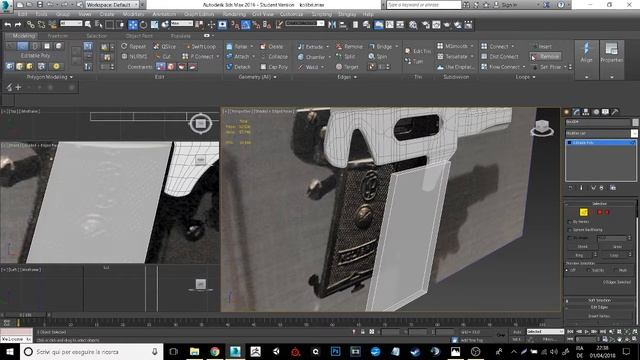Select the Off preview selection radio
Screen dimensions: 640x360
(x=567, y=270)
